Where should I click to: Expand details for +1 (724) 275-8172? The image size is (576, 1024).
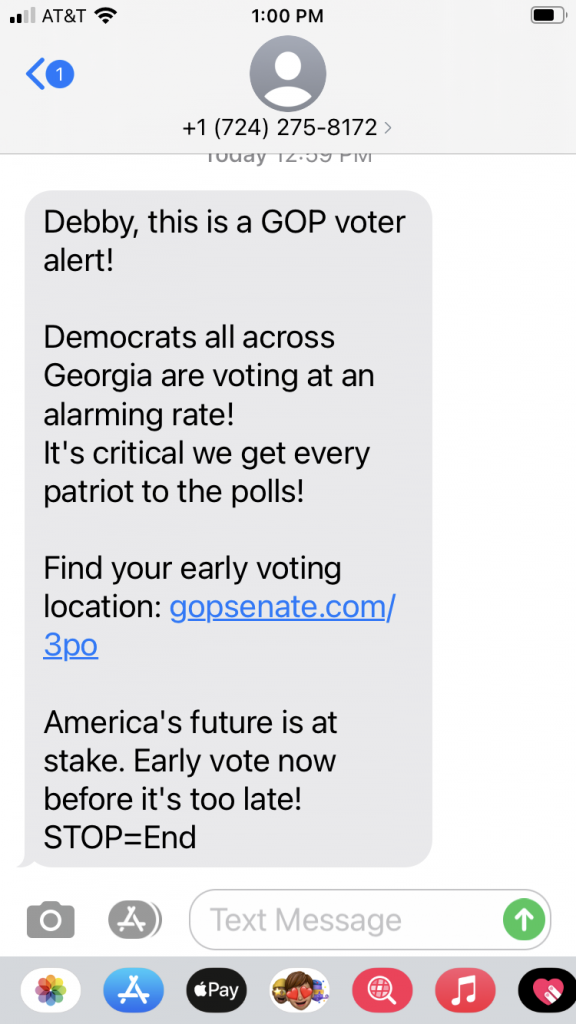[x=388, y=127]
